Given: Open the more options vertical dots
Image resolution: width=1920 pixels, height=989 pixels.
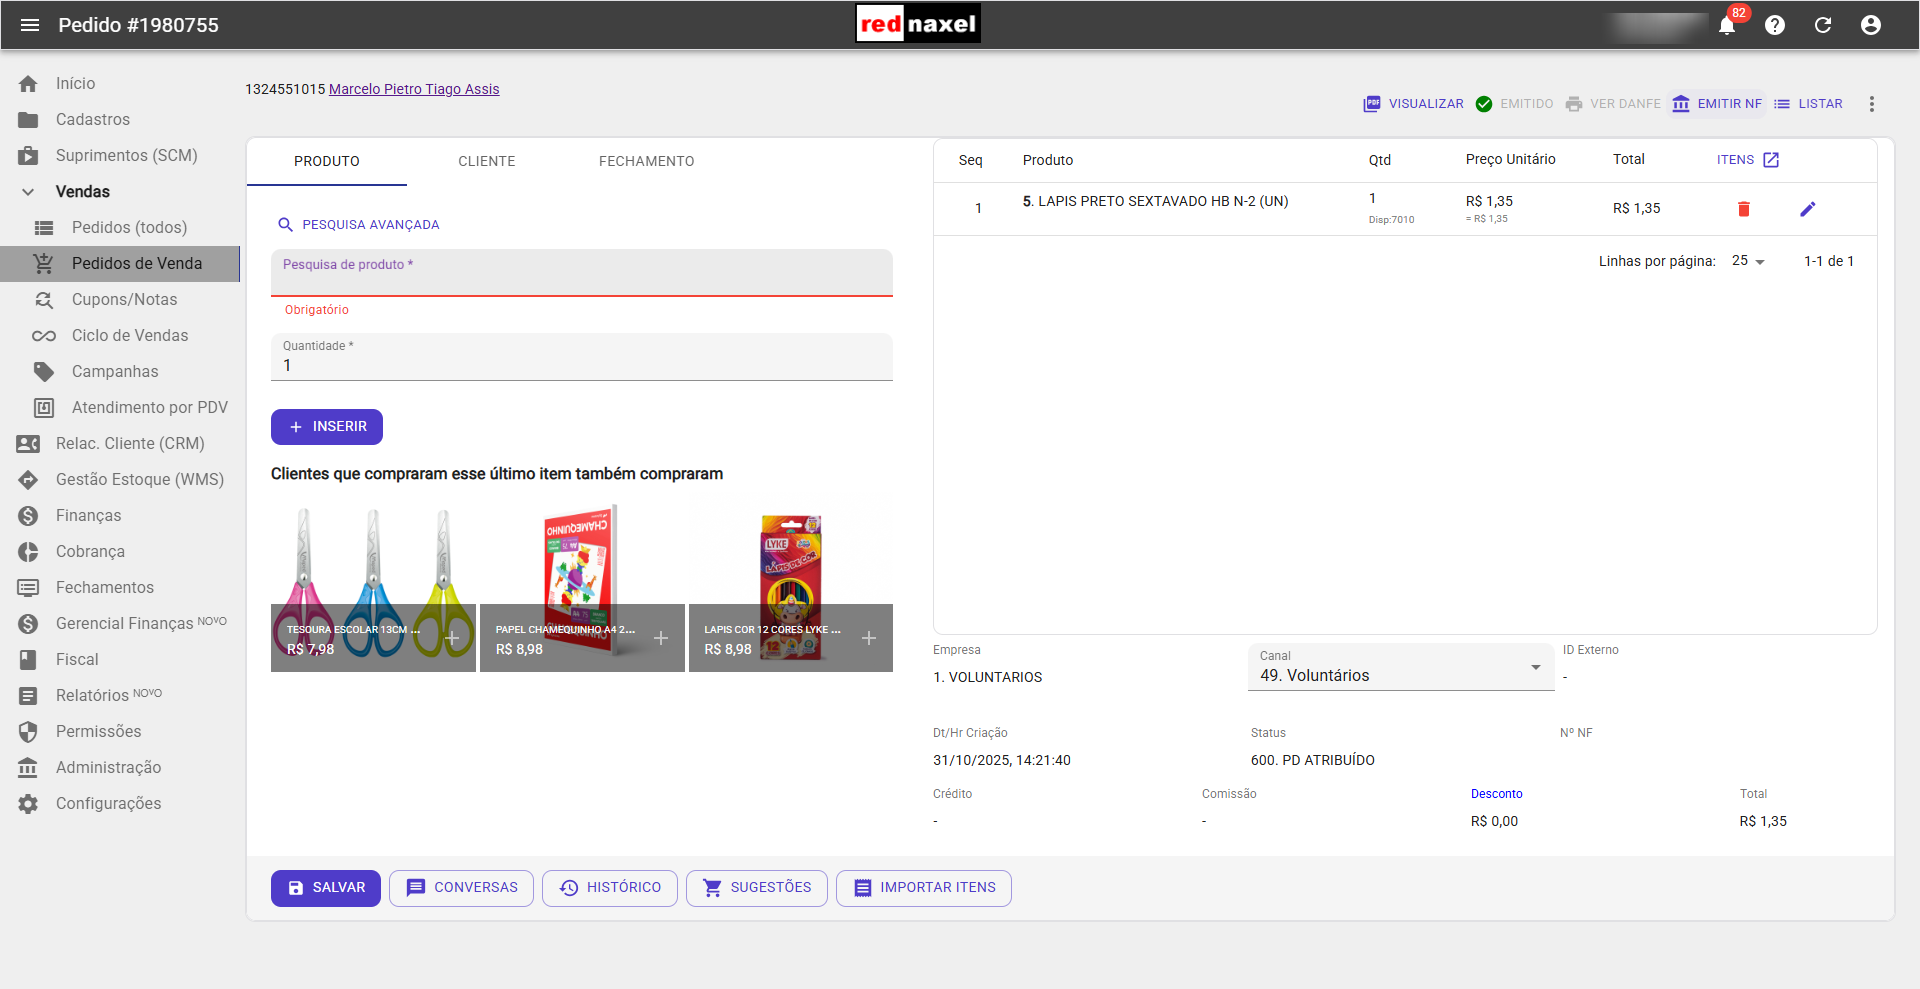Looking at the screenshot, I should 1872,104.
